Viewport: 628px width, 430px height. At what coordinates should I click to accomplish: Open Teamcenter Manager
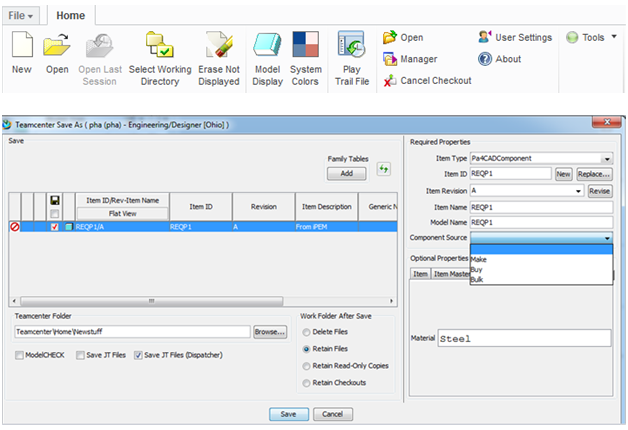pos(410,59)
